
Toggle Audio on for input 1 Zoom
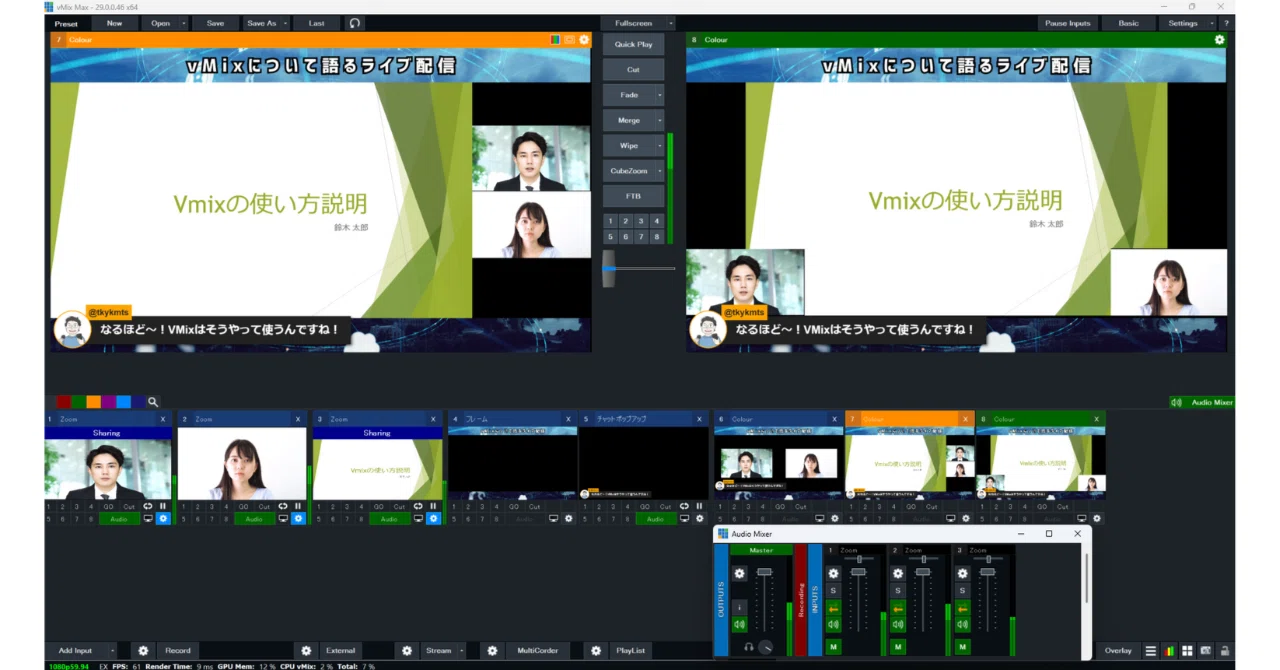point(119,519)
